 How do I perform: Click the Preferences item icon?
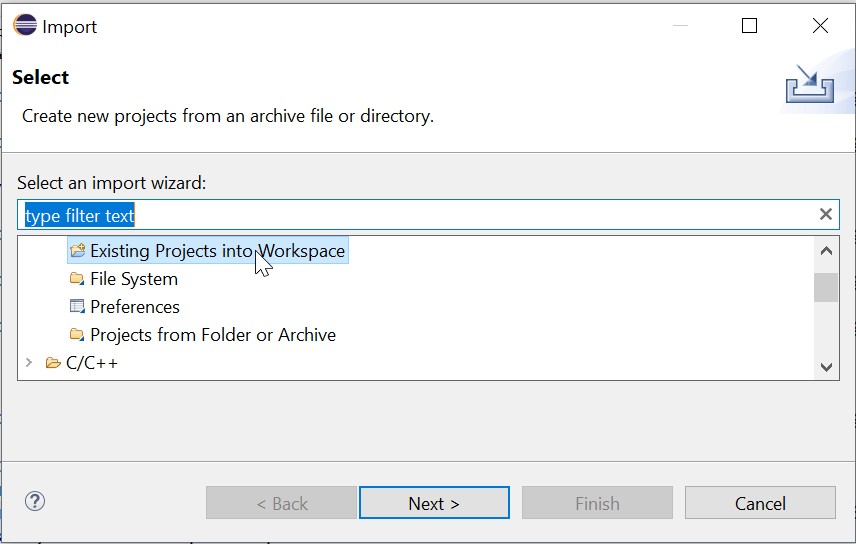[x=78, y=307]
